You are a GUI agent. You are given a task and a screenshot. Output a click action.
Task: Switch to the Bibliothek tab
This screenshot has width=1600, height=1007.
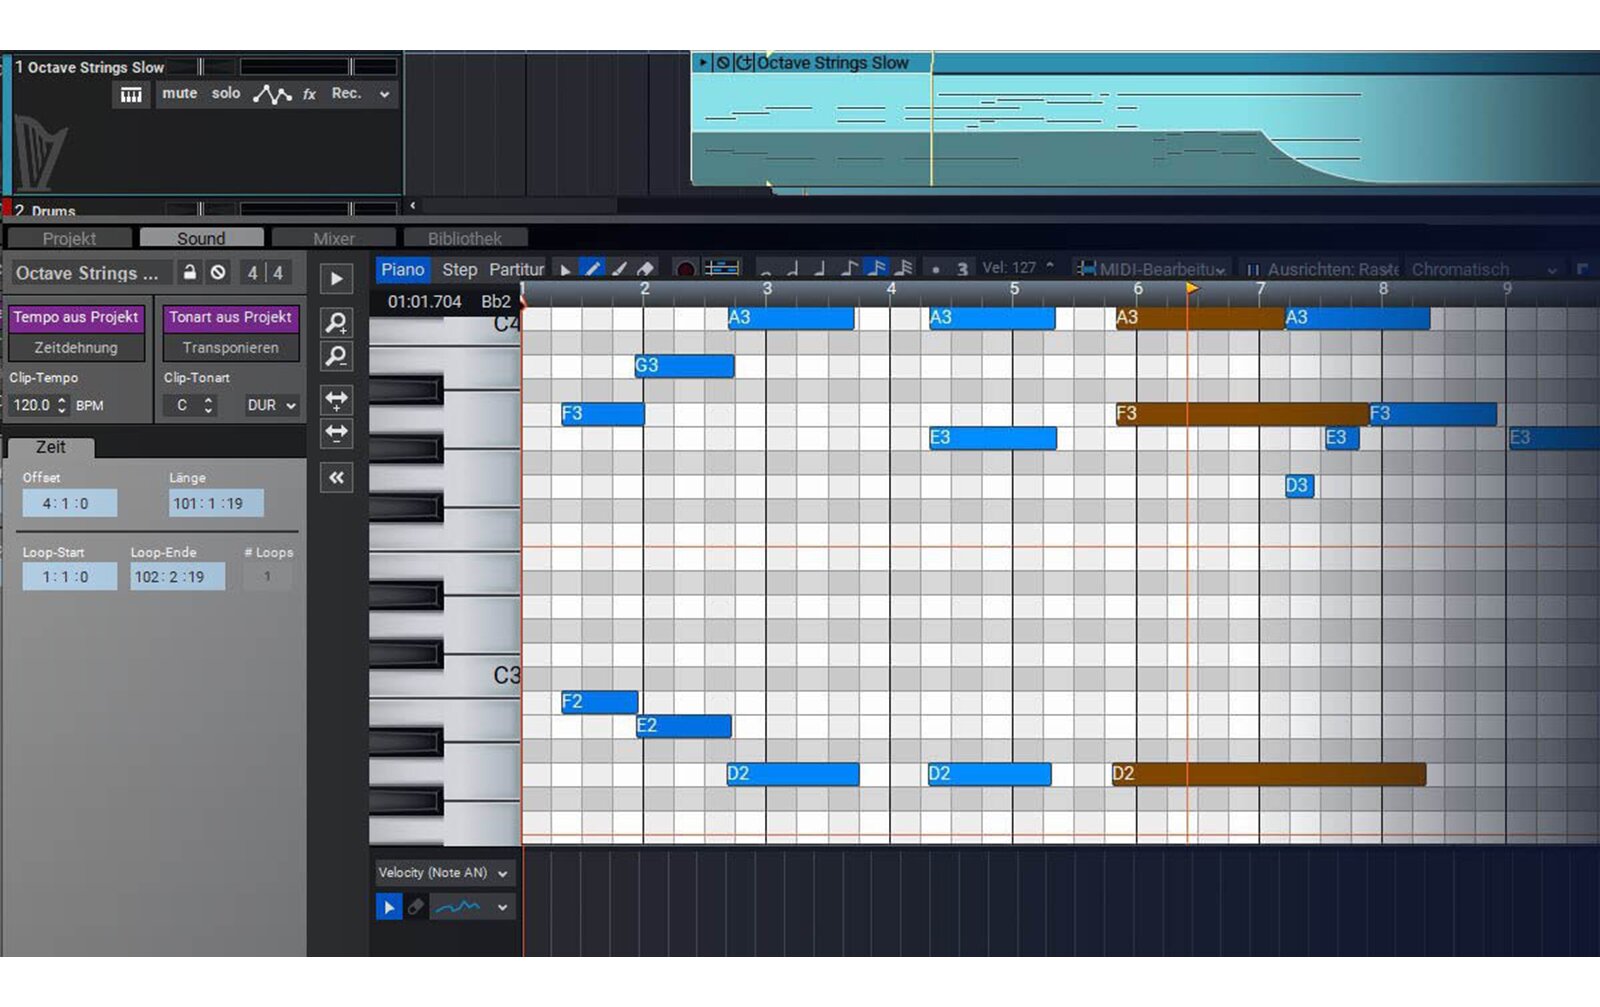(465, 238)
